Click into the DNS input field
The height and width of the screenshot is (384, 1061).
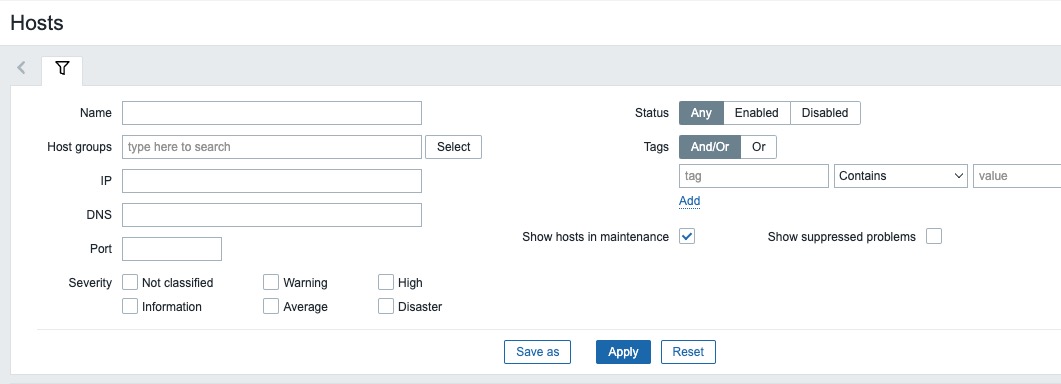pos(272,215)
